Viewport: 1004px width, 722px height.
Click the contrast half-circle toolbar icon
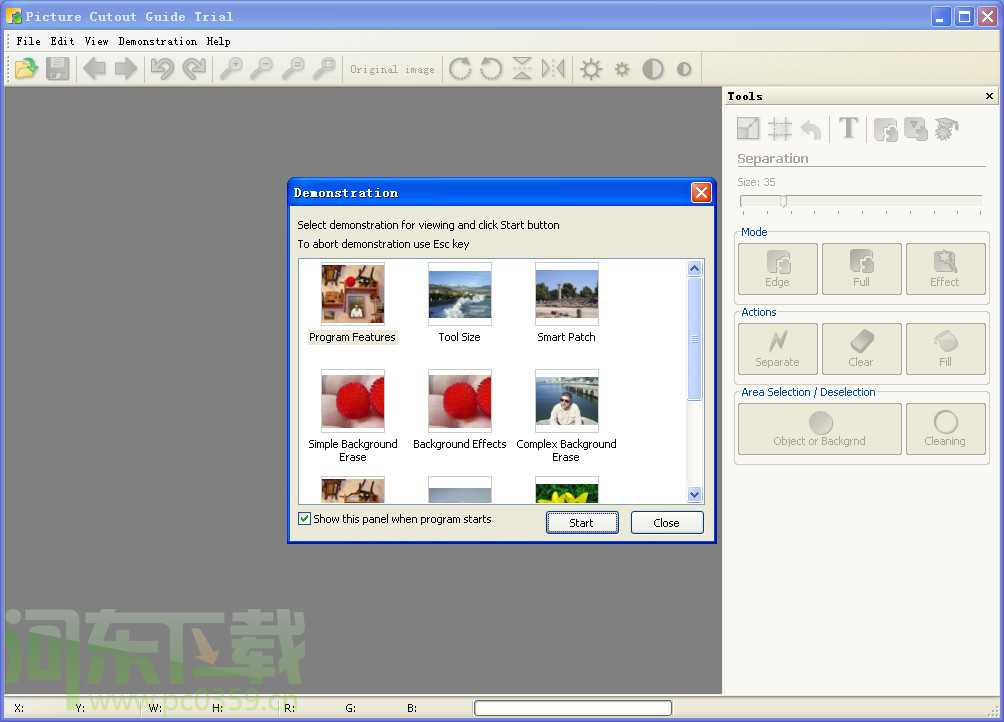[x=653, y=68]
